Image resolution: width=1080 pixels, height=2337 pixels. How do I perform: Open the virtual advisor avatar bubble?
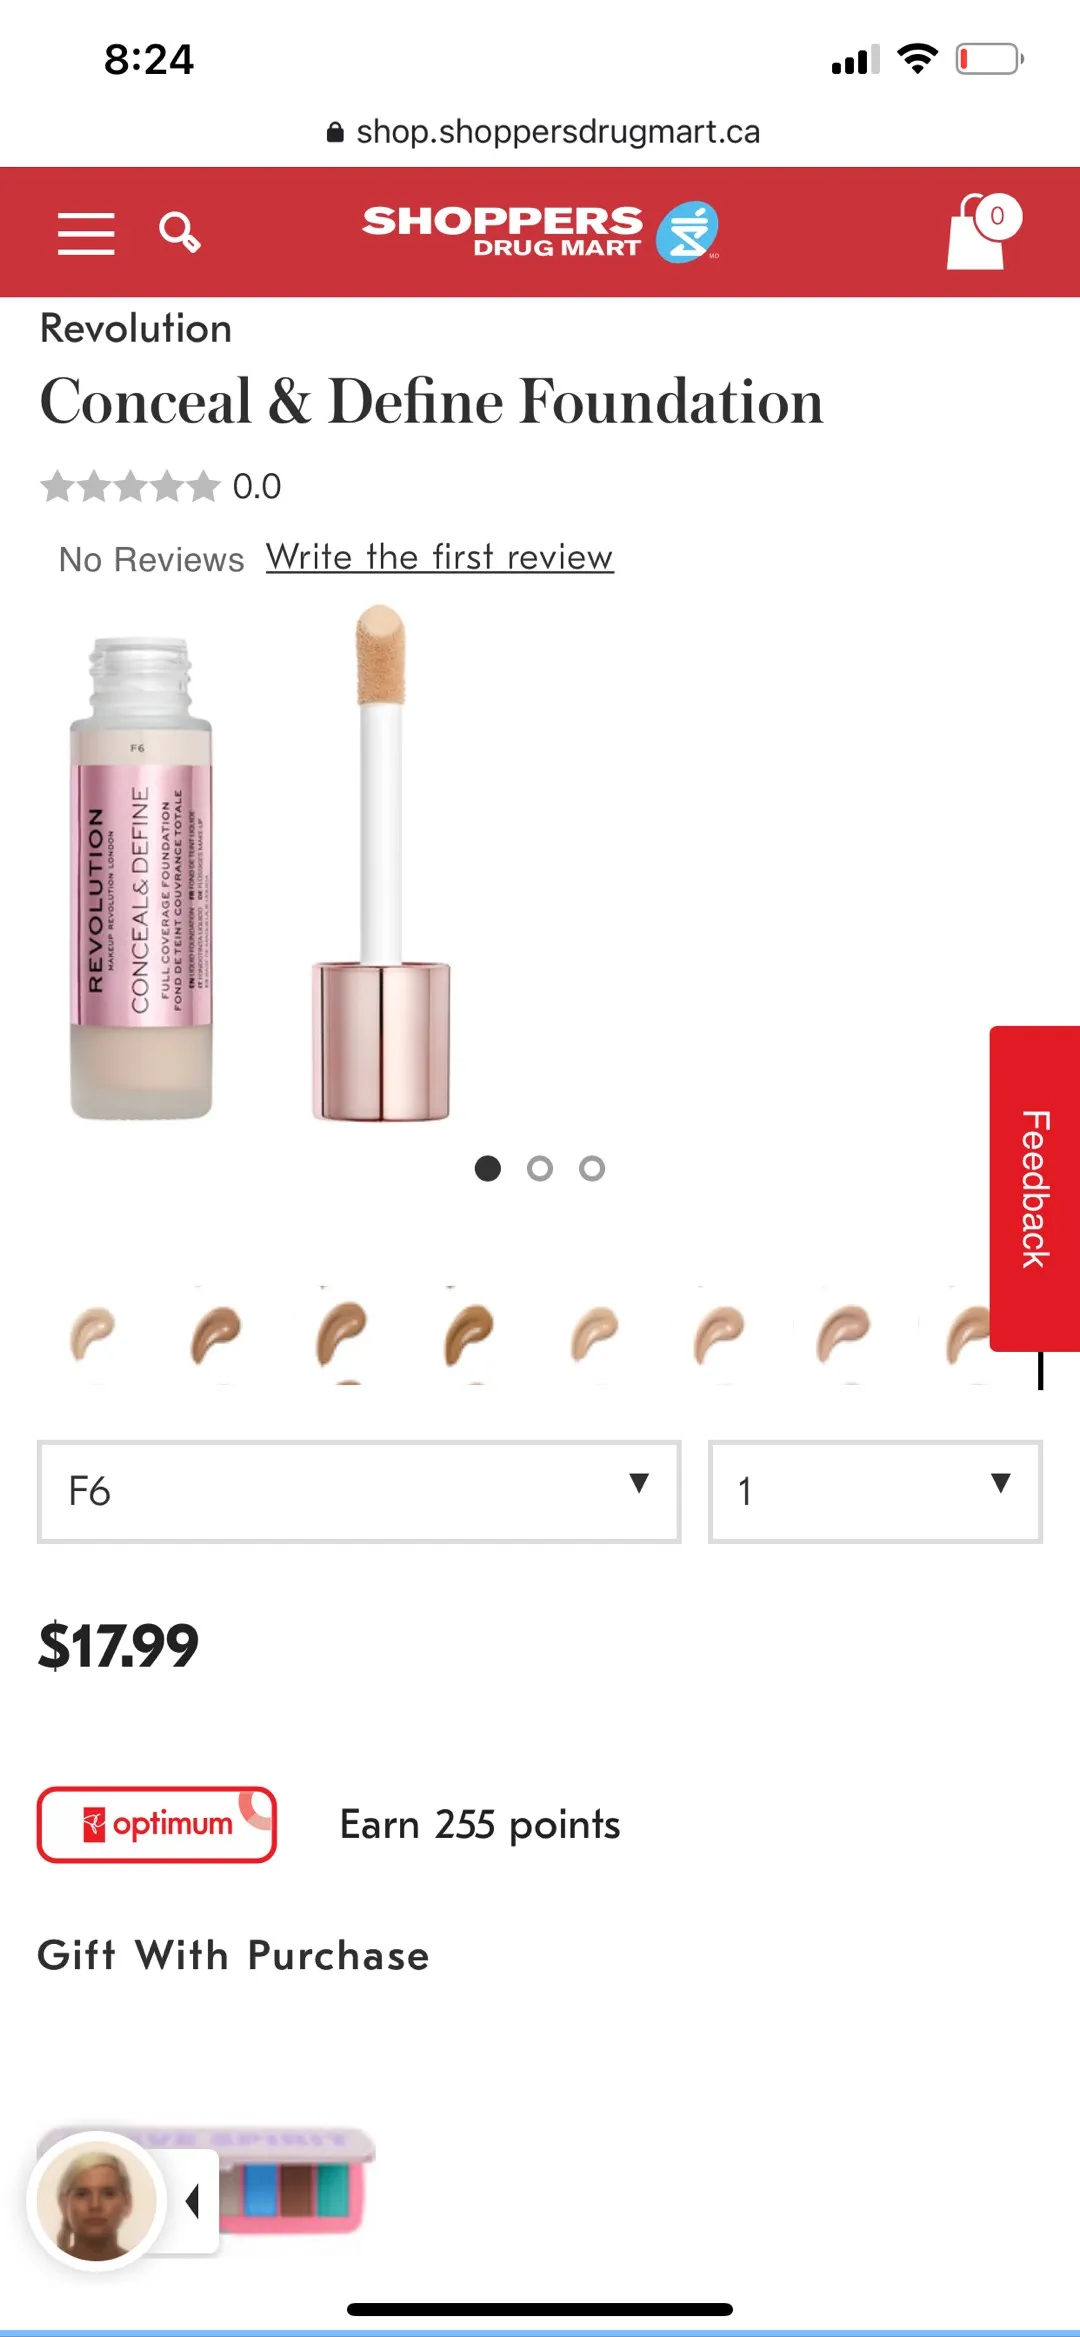click(96, 2200)
